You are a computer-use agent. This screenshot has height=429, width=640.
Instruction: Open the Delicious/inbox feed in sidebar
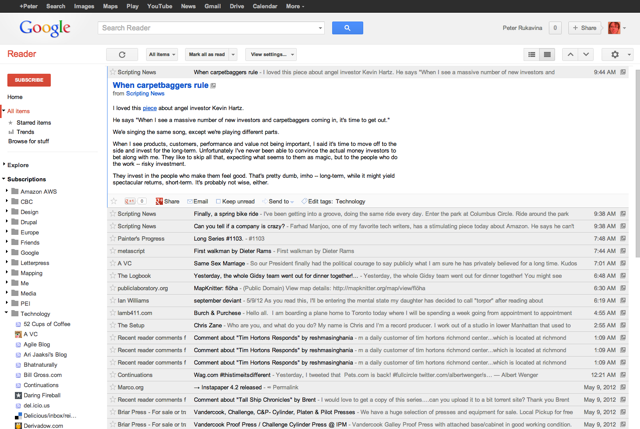tap(46, 416)
